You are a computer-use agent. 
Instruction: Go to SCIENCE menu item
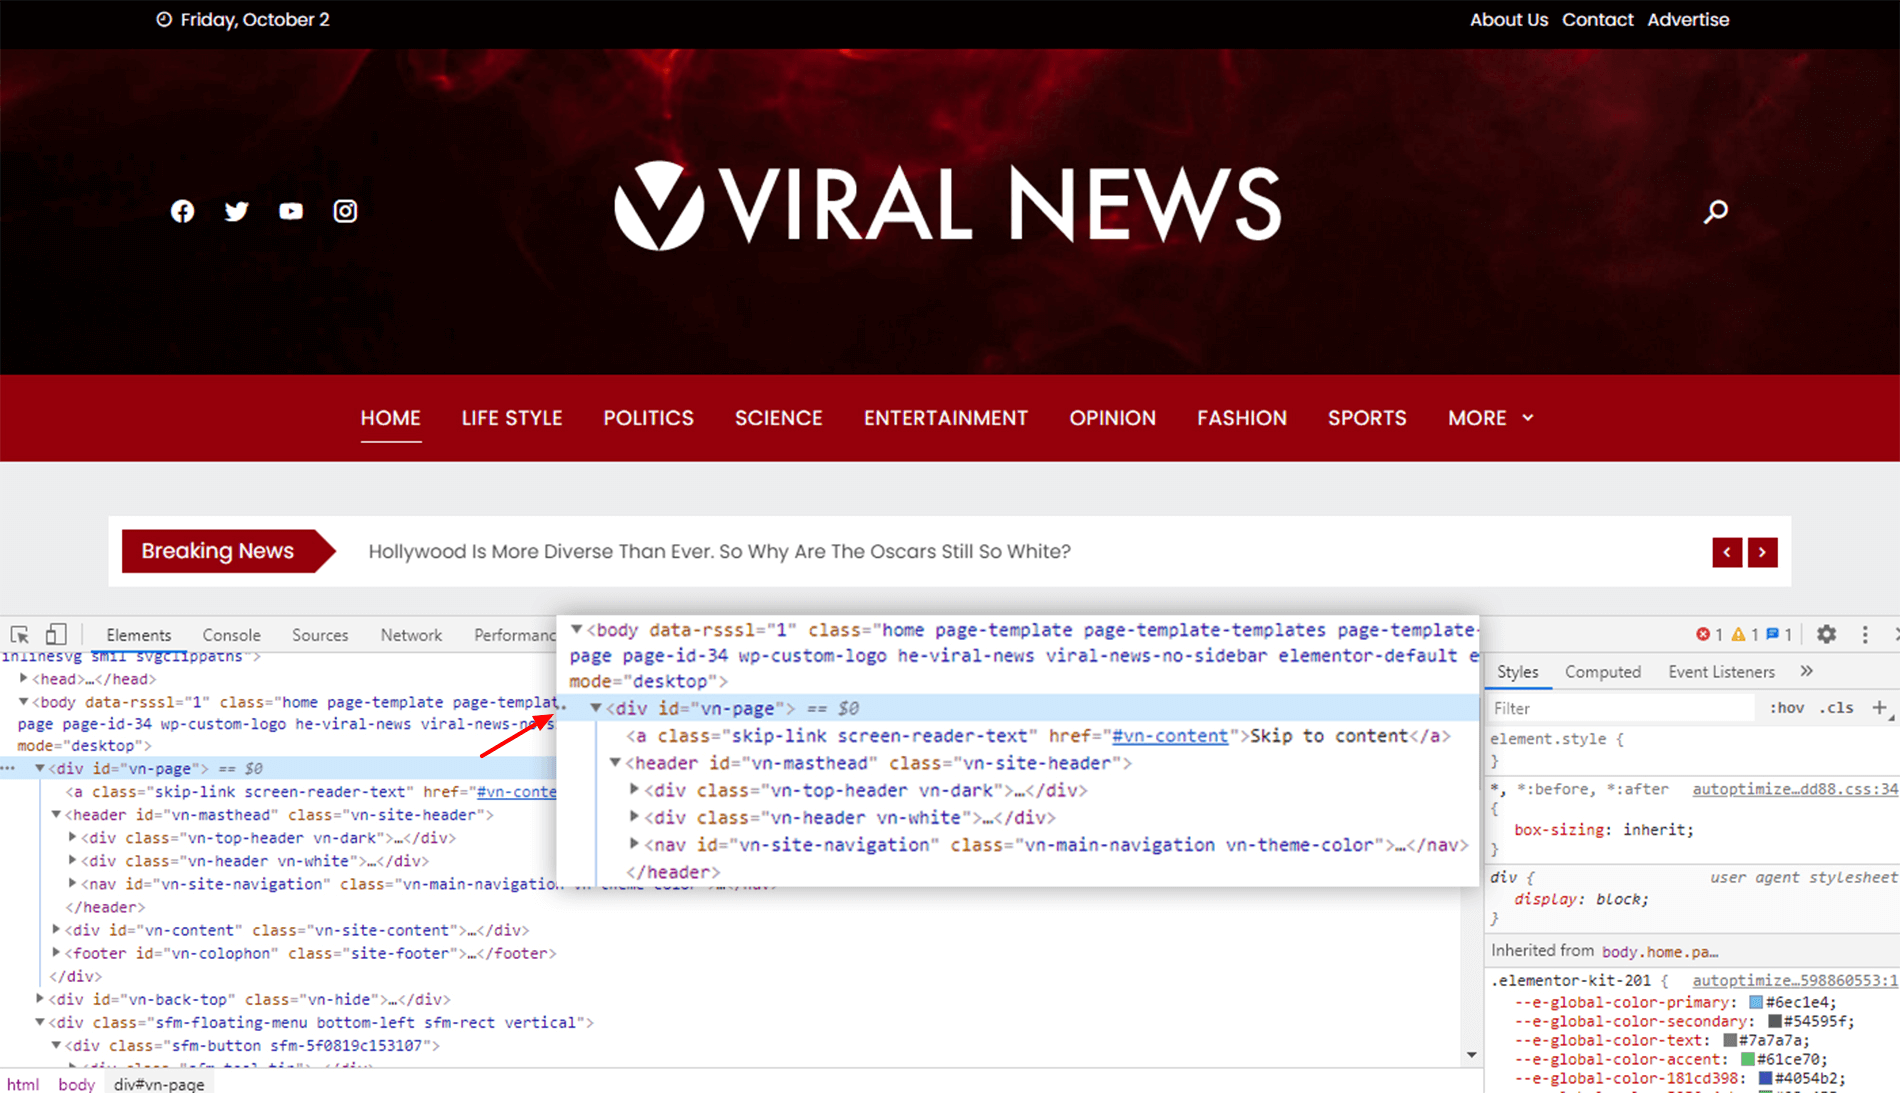pyautogui.click(x=779, y=418)
